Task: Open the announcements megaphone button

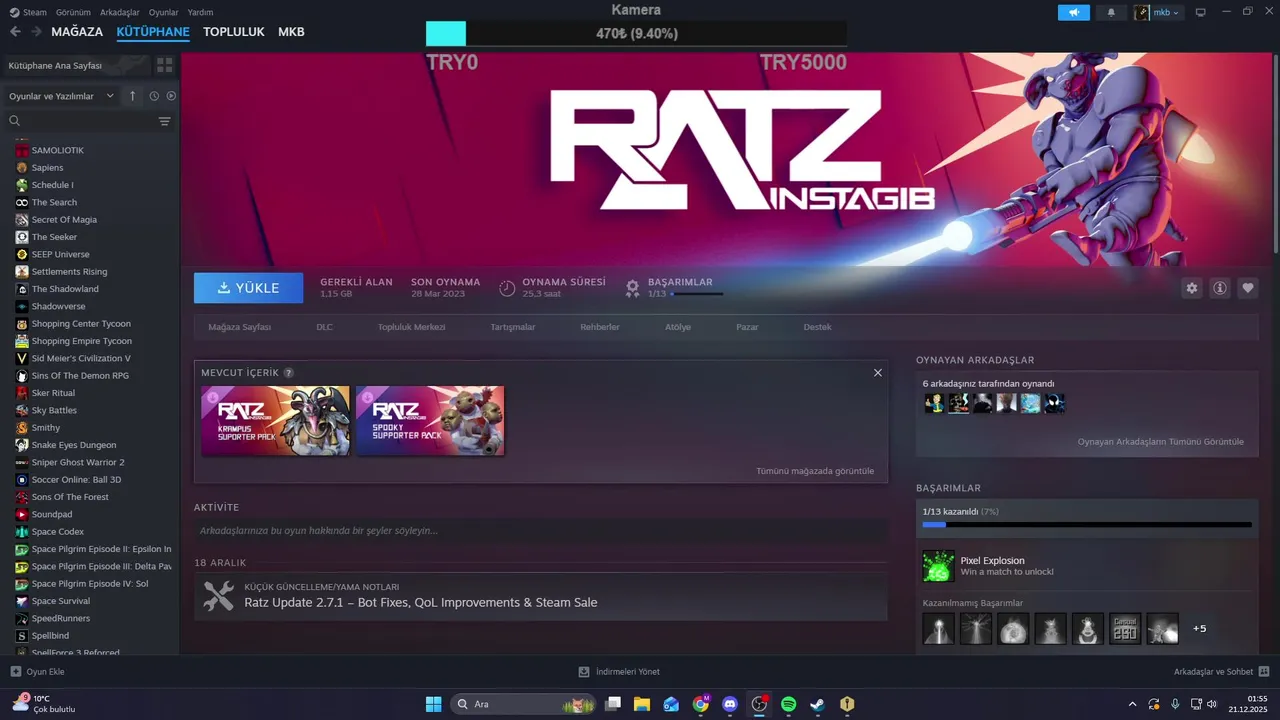Action: pyautogui.click(x=1074, y=13)
